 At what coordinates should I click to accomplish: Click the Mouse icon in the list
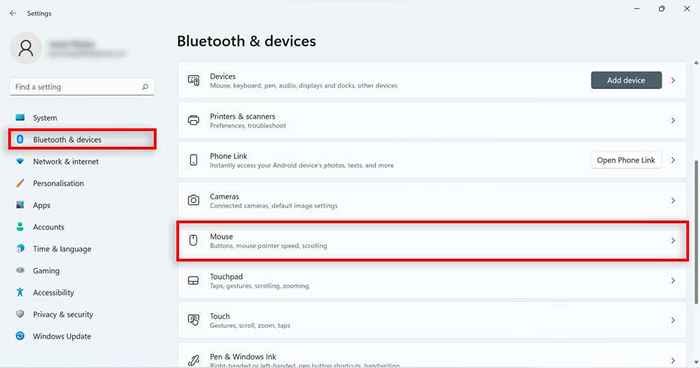193,240
